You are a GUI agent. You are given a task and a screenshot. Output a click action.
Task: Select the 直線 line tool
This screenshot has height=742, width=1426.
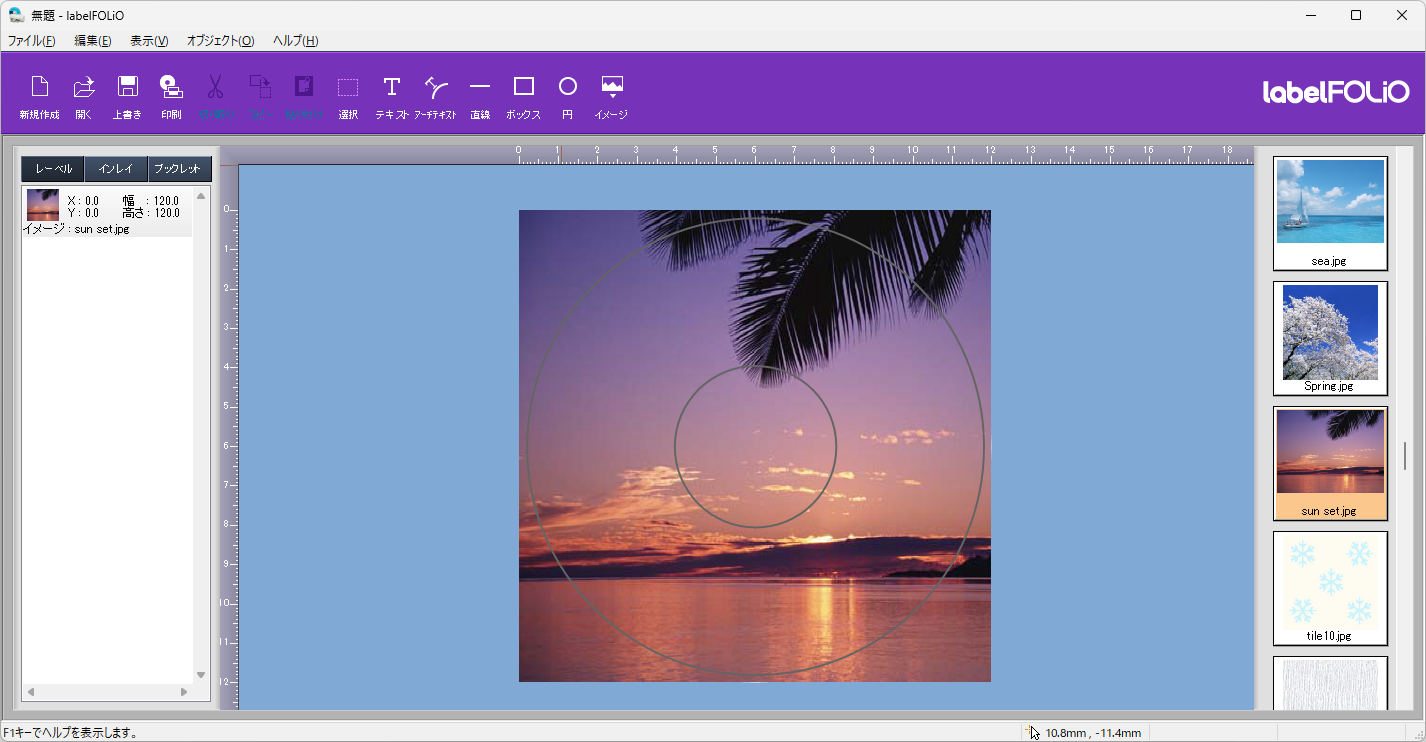point(480,97)
